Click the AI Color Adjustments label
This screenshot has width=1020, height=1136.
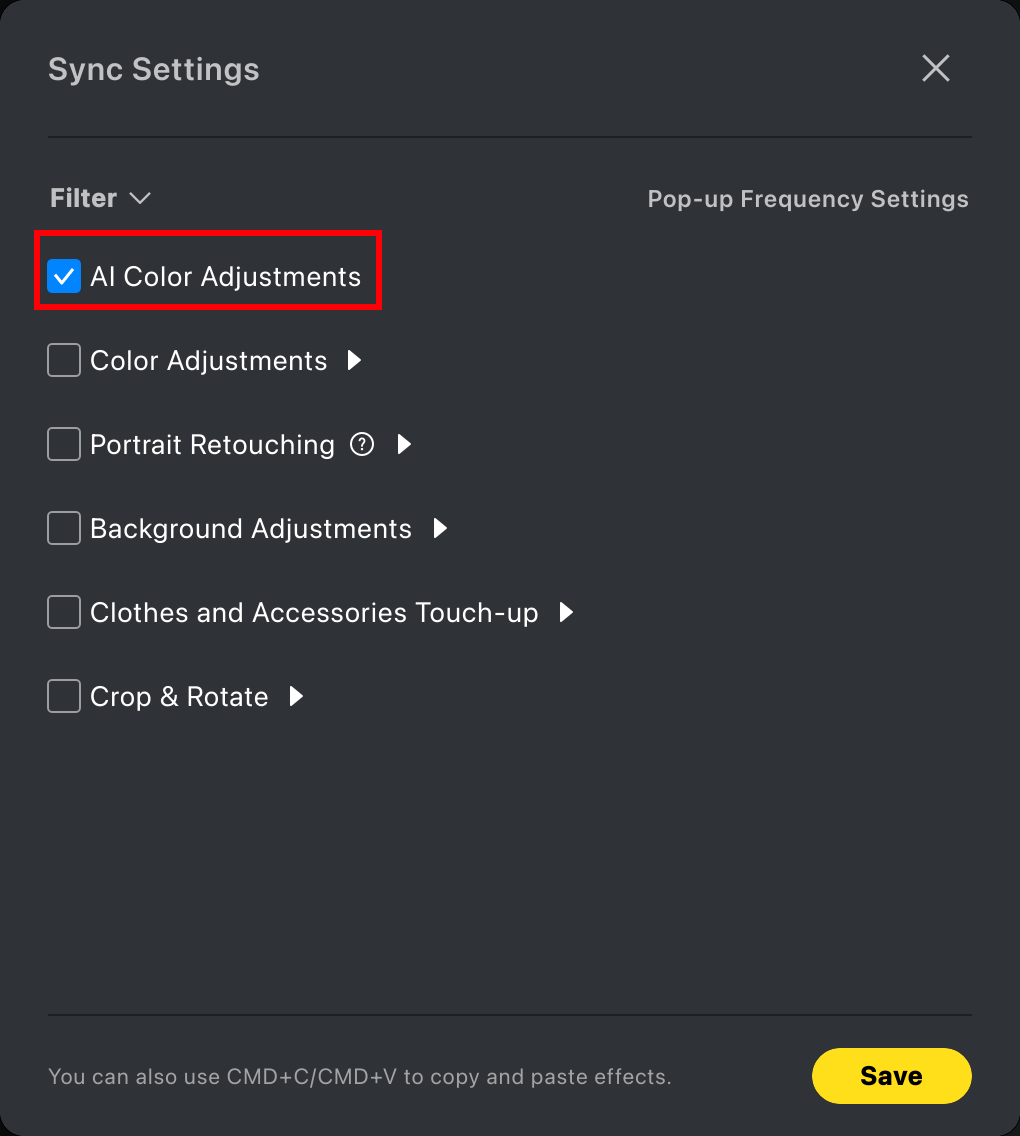pyautogui.click(x=225, y=277)
